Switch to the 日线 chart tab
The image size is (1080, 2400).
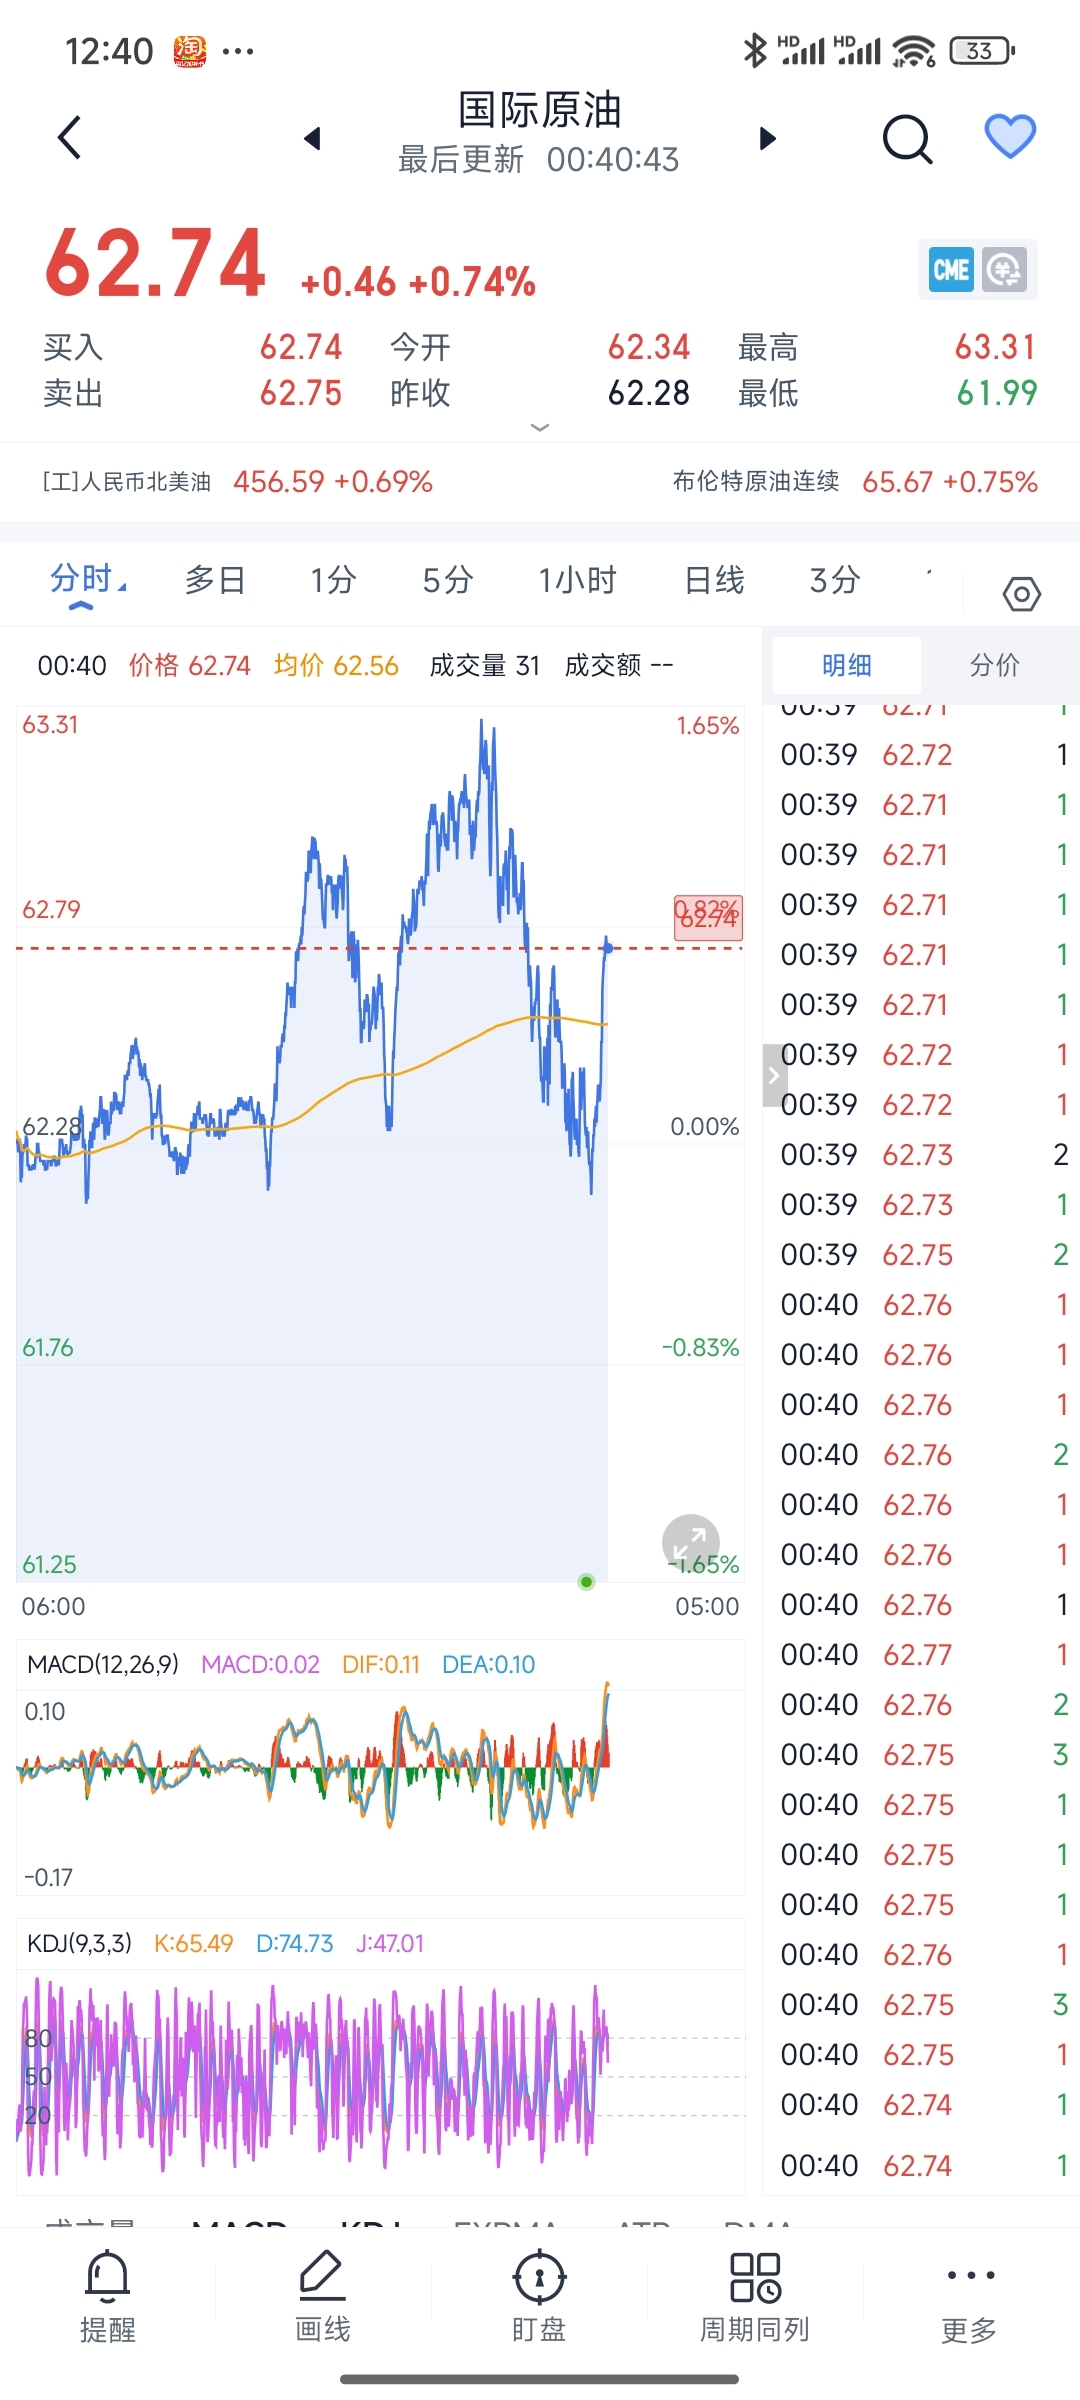(x=714, y=580)
